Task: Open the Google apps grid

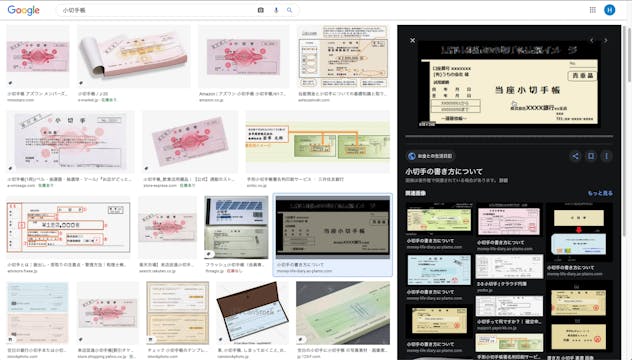Action: pos(592,10)
